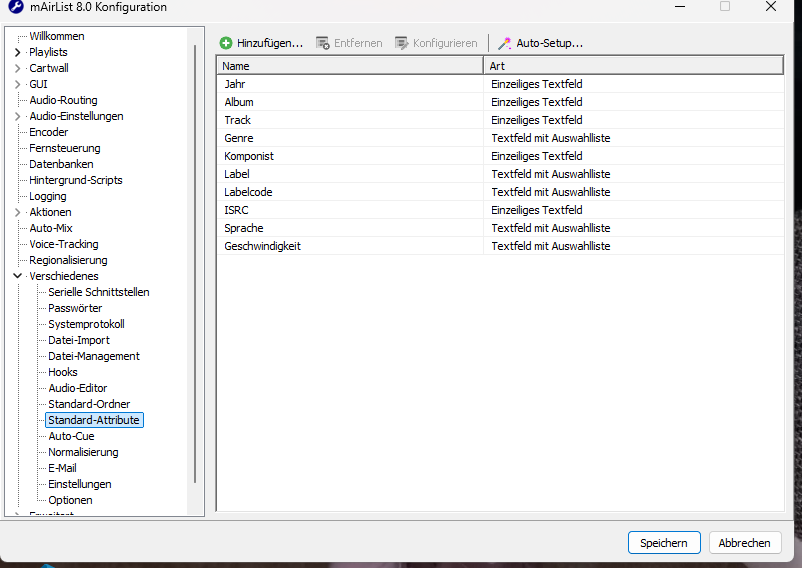Open the Normalisierung settings page

tap(83, 452)
